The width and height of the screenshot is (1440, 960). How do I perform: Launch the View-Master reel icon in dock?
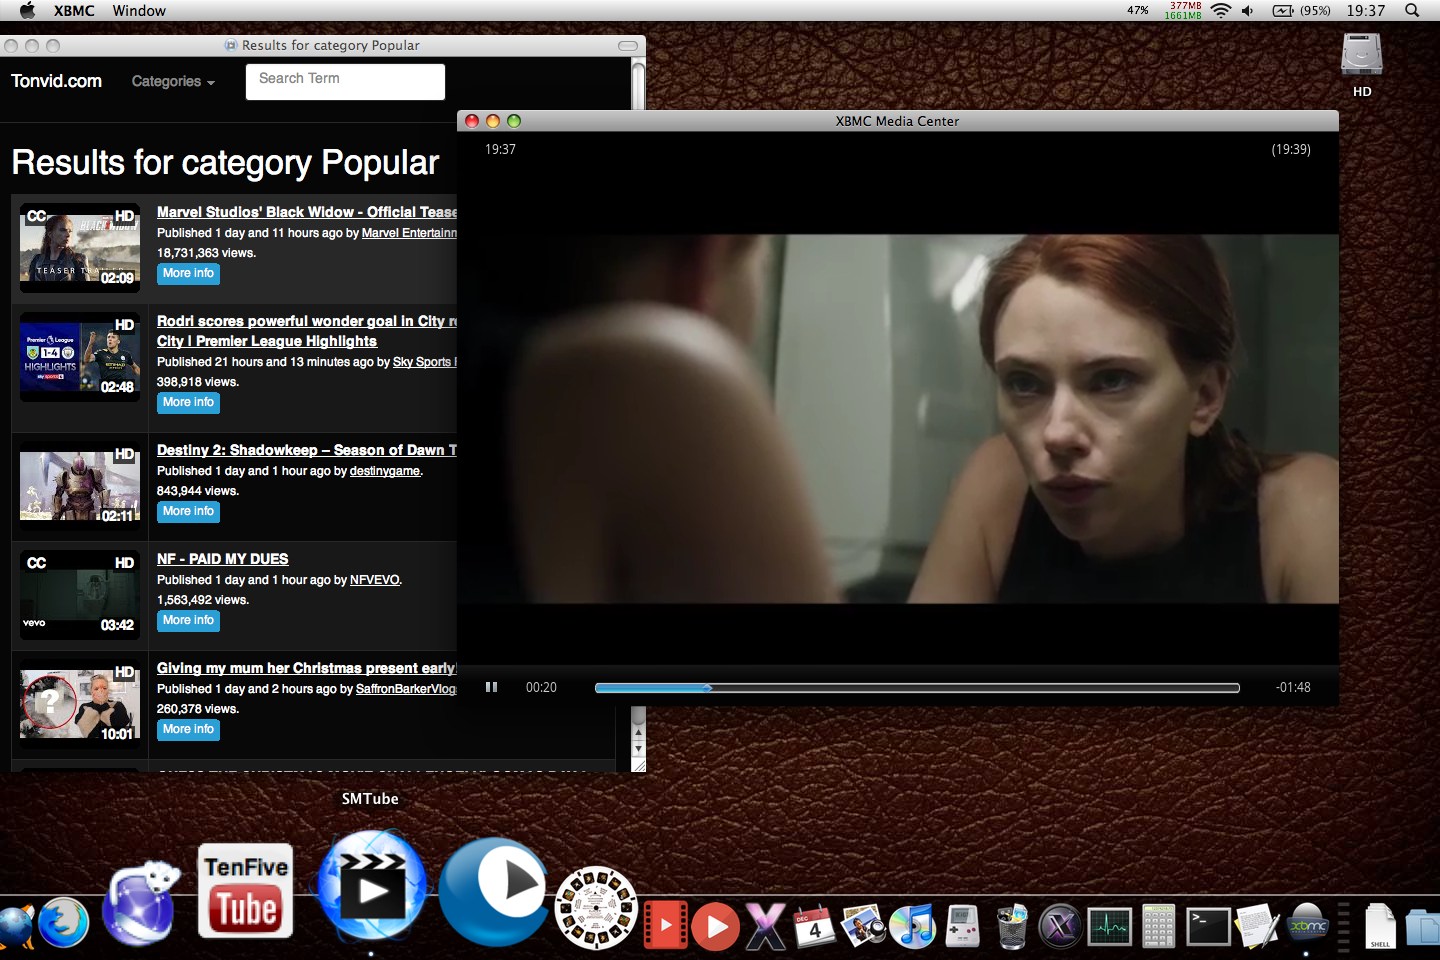596,907
